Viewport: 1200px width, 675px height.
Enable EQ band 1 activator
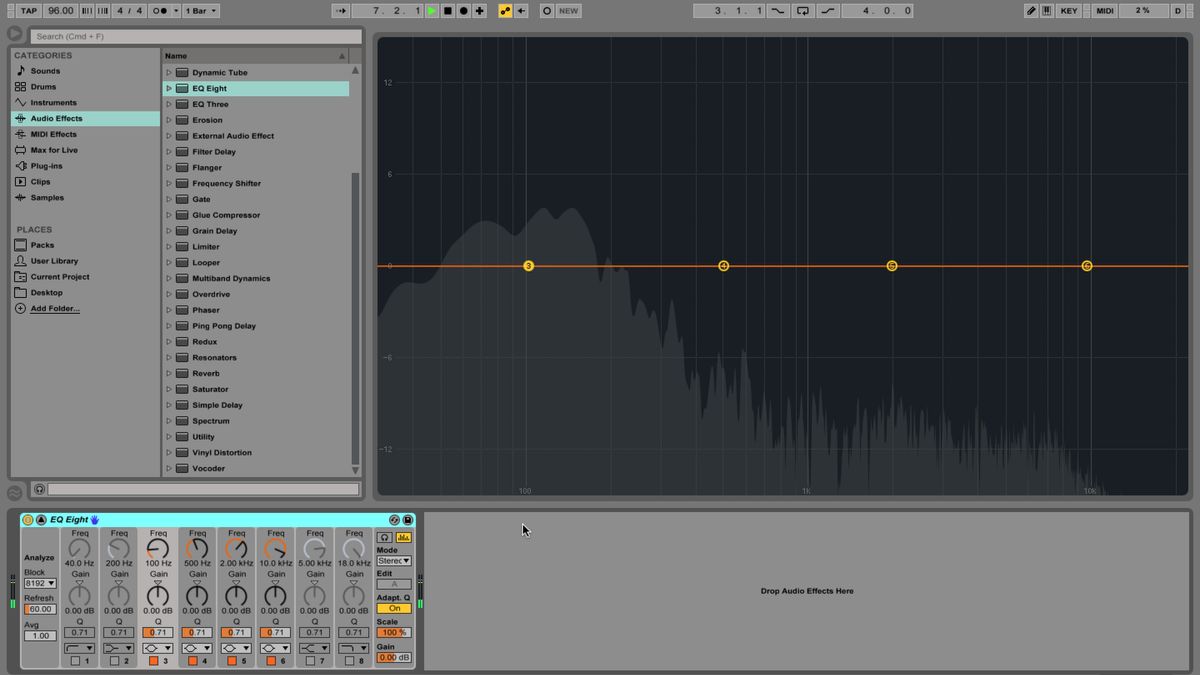tap(75, 661)
